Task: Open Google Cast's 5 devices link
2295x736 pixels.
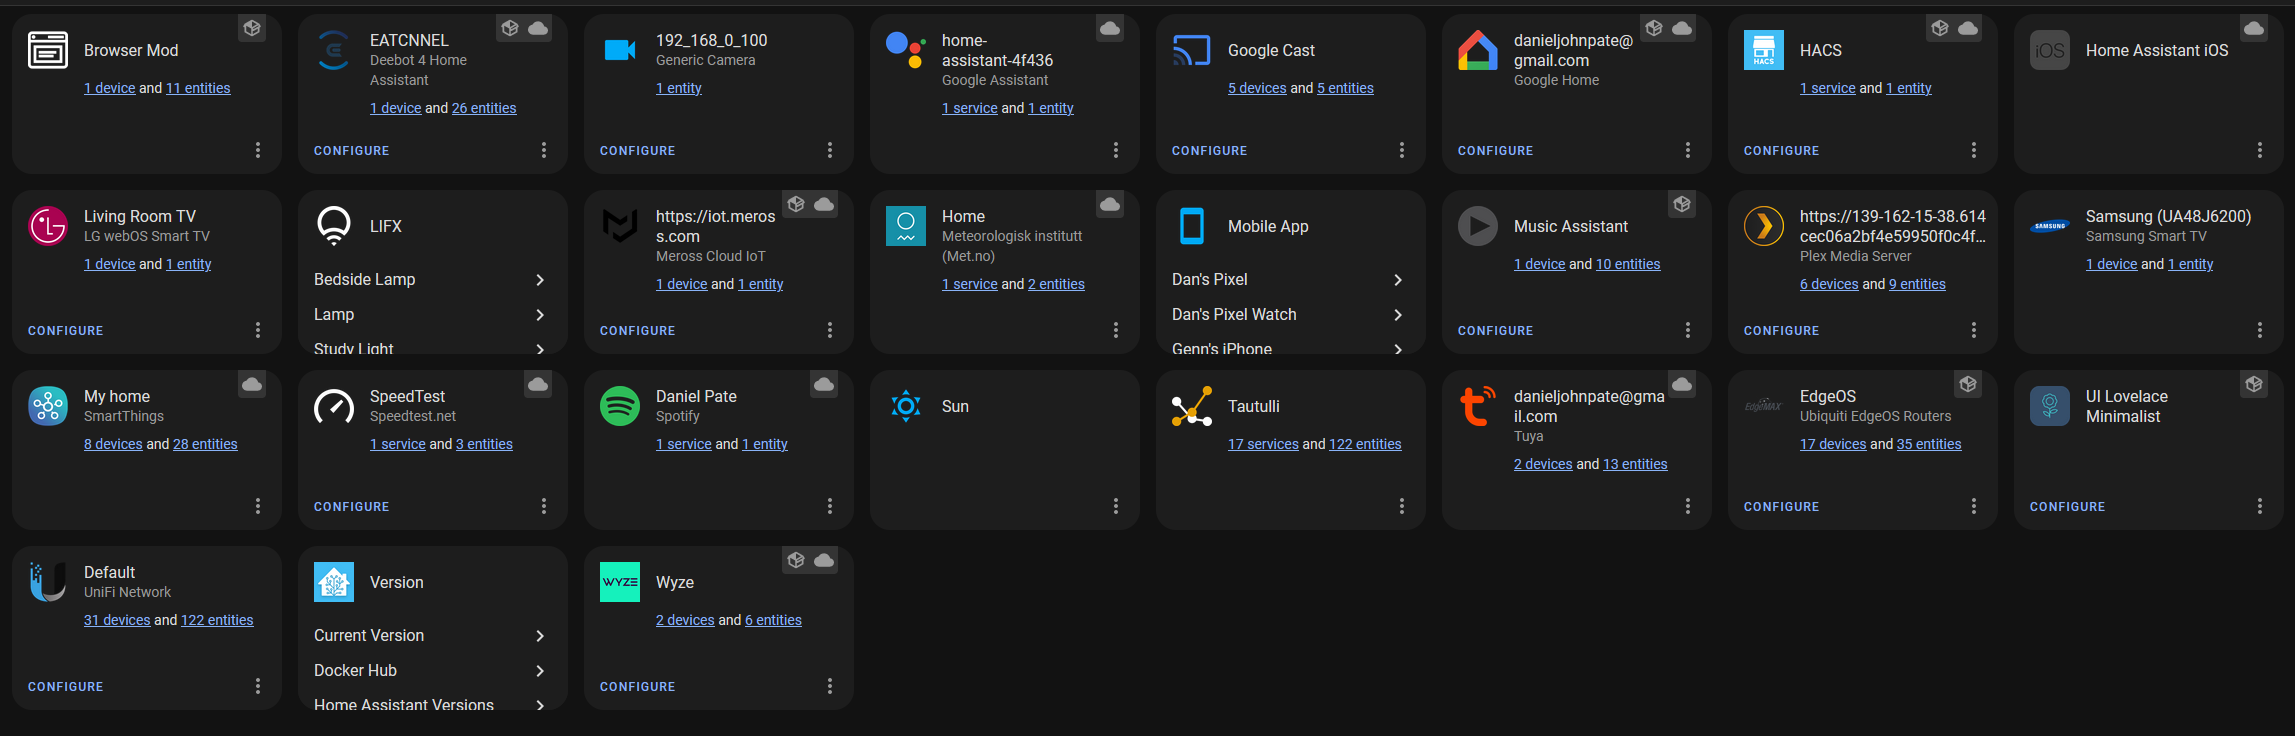Action: [1257, 88]
